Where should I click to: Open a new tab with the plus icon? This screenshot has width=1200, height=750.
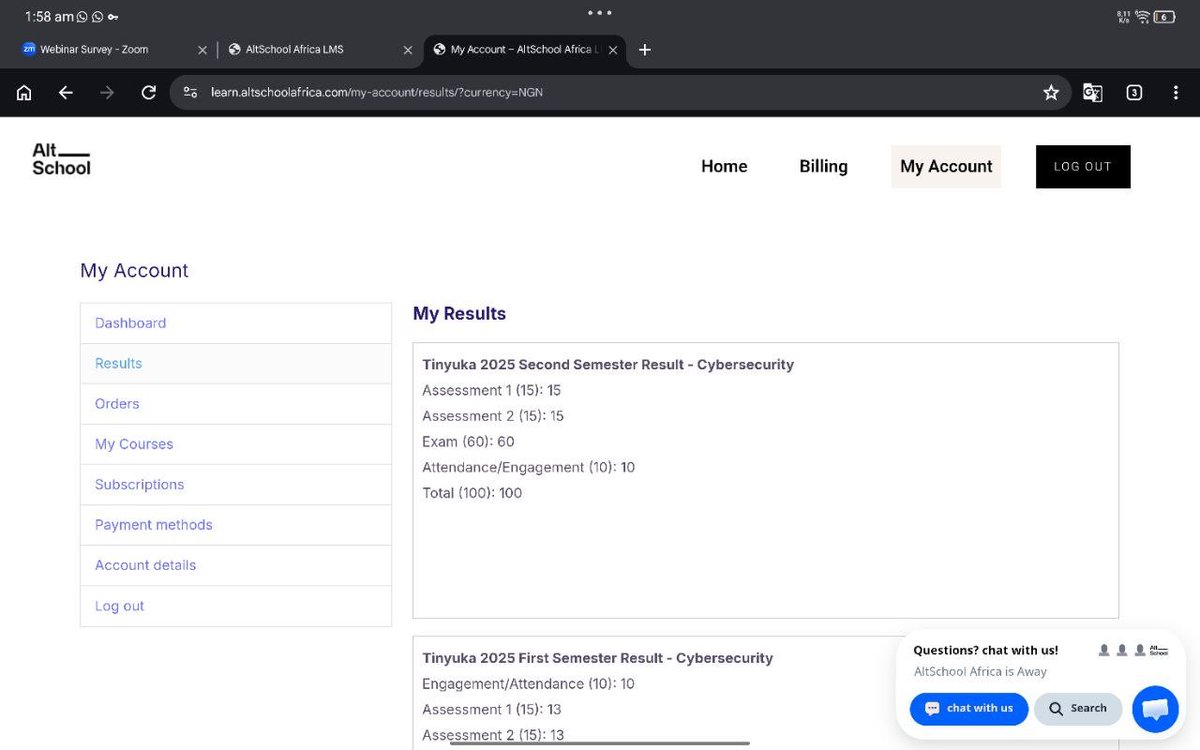click(645, 49)
